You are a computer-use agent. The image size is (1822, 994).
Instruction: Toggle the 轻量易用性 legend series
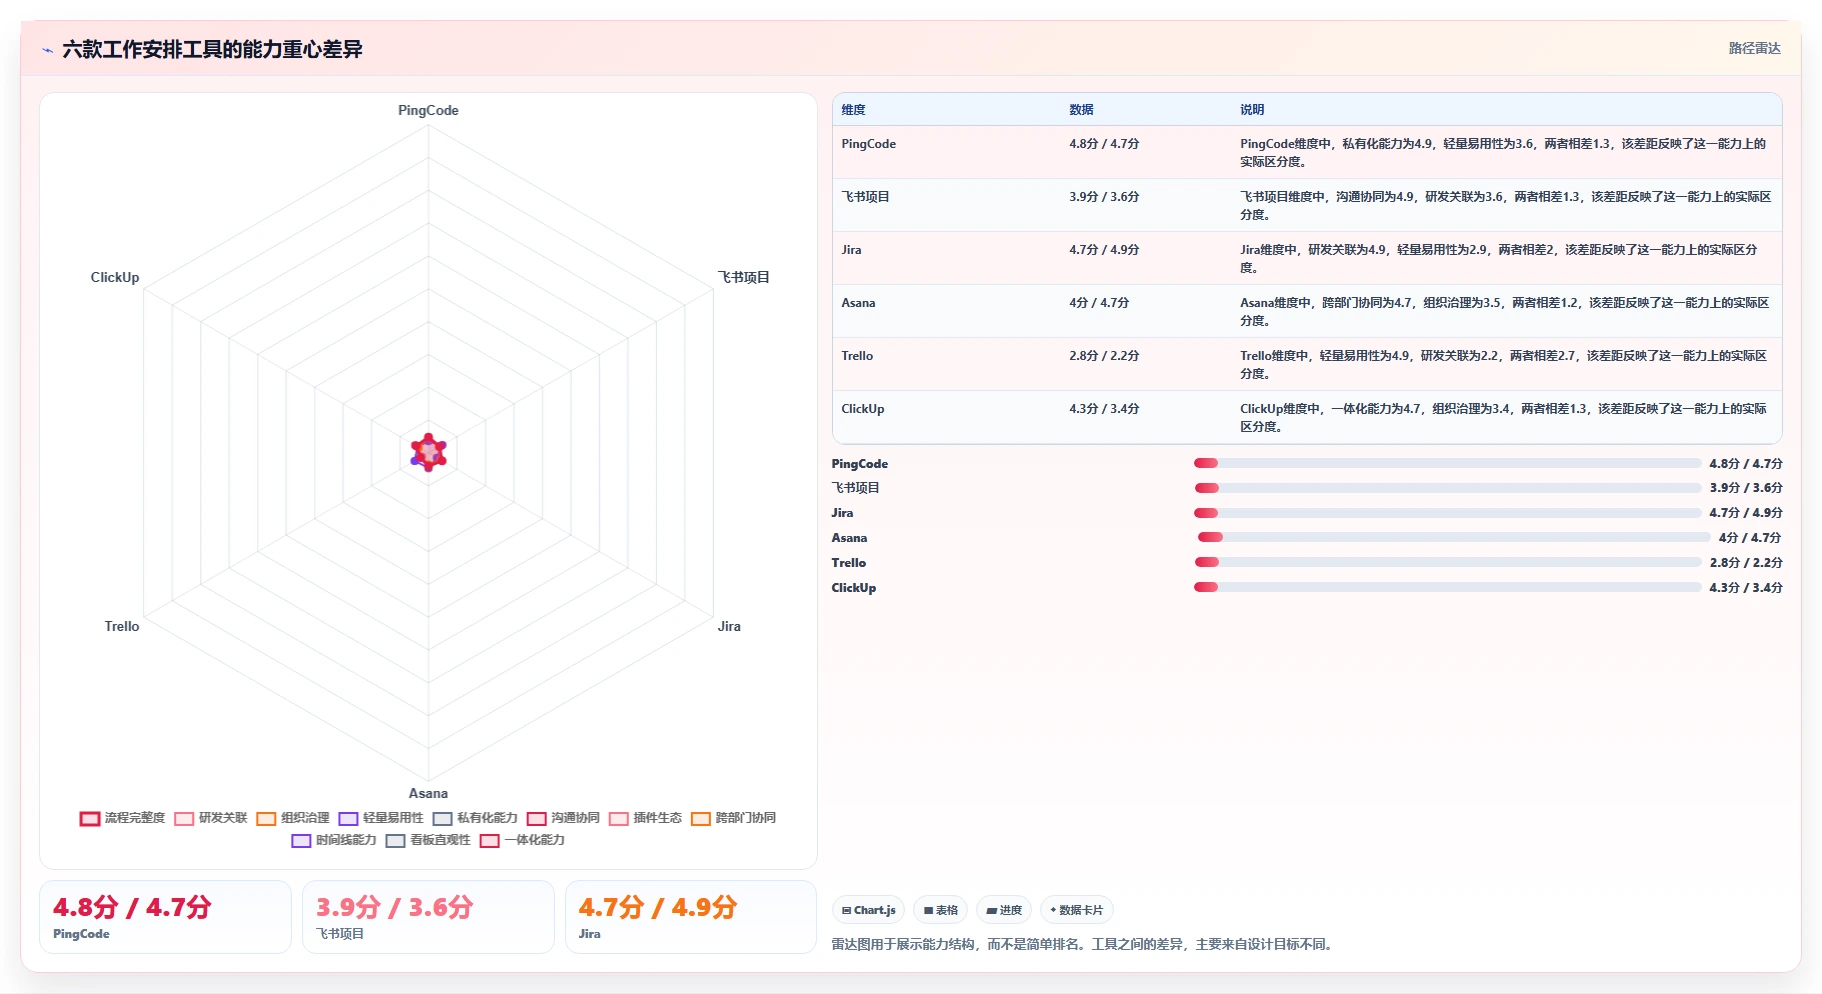(x=381, y=818)
